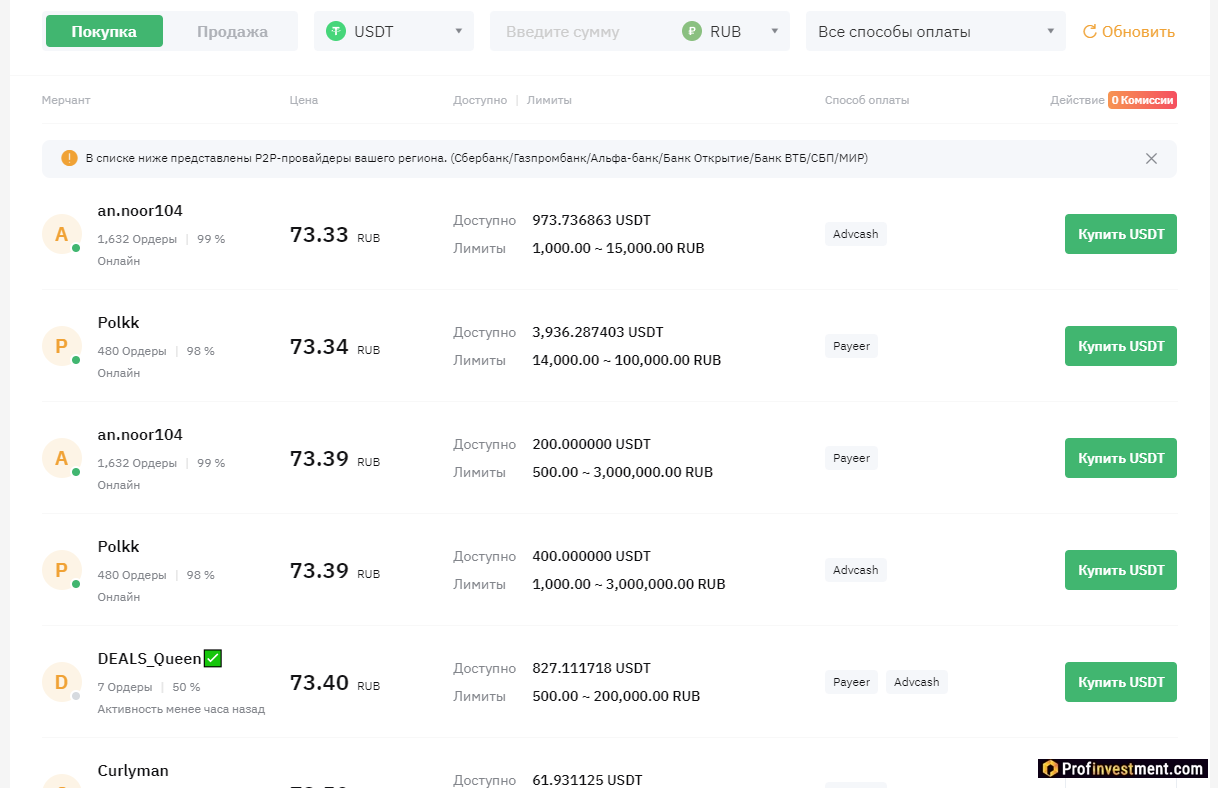
Task: Click the Способ оплаты column header
Action: click(x=867, y=100)
